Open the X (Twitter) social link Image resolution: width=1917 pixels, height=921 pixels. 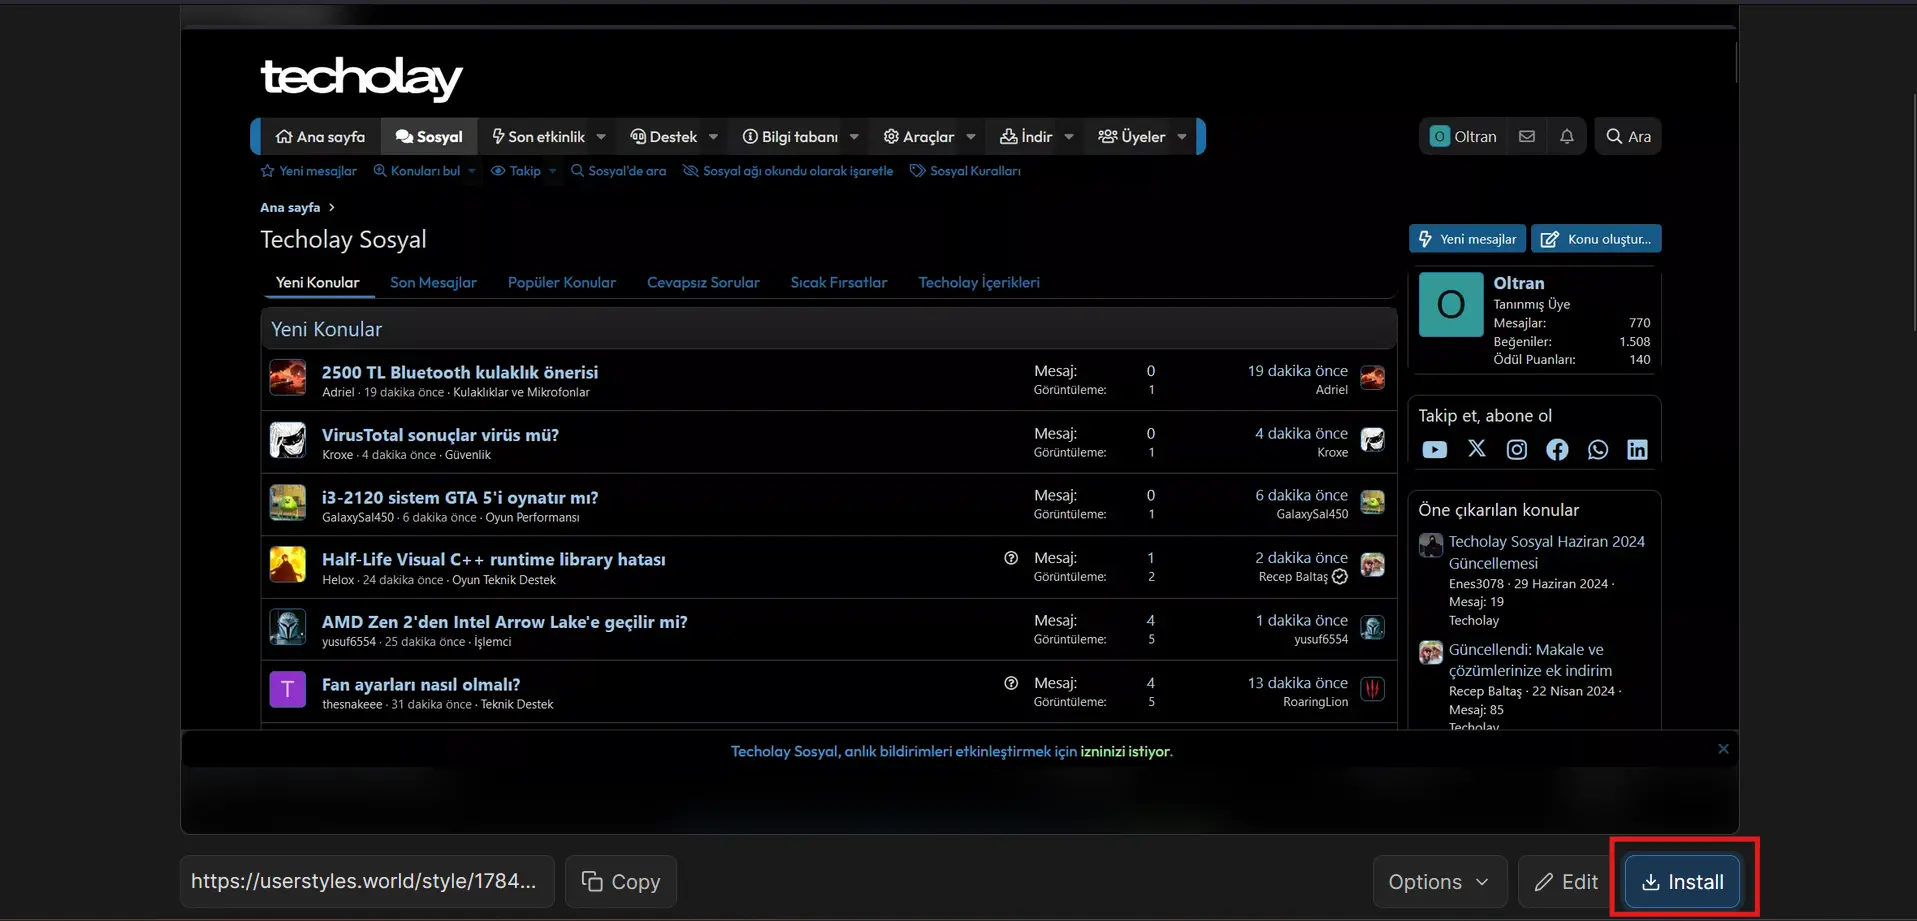click(1477, 449)
